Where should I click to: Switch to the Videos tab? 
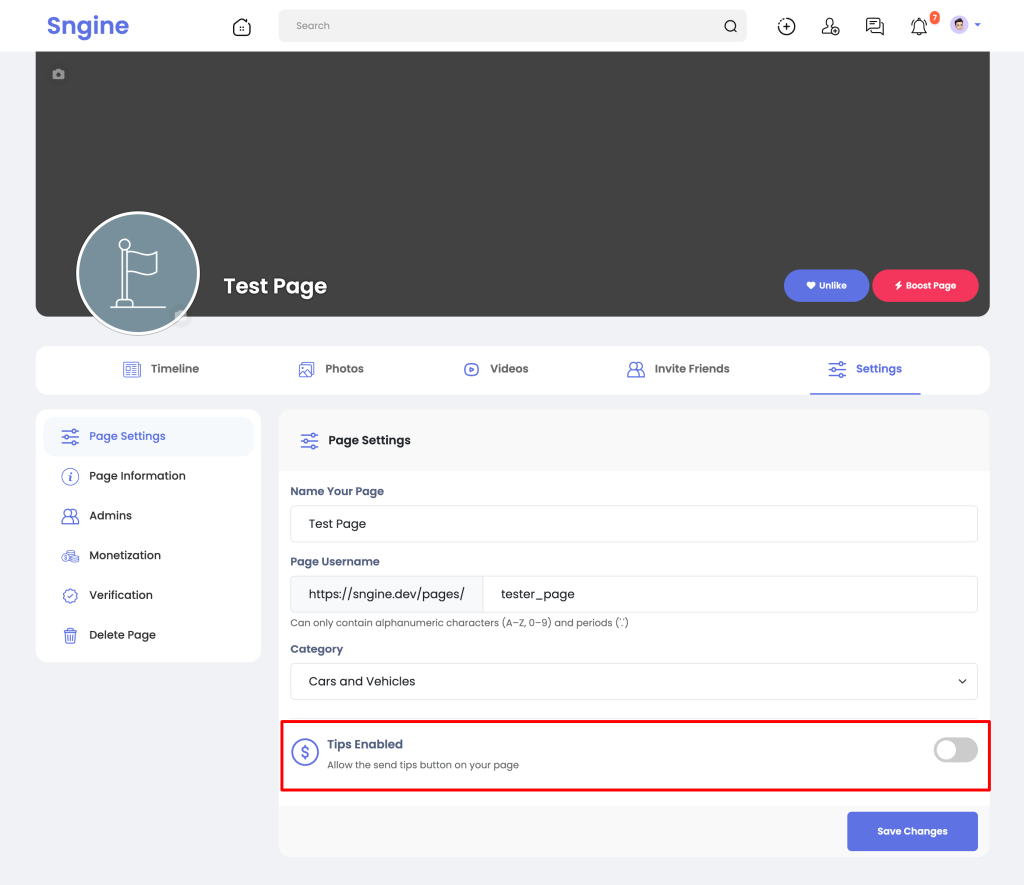pyautogui.click(x=496, y=369)
